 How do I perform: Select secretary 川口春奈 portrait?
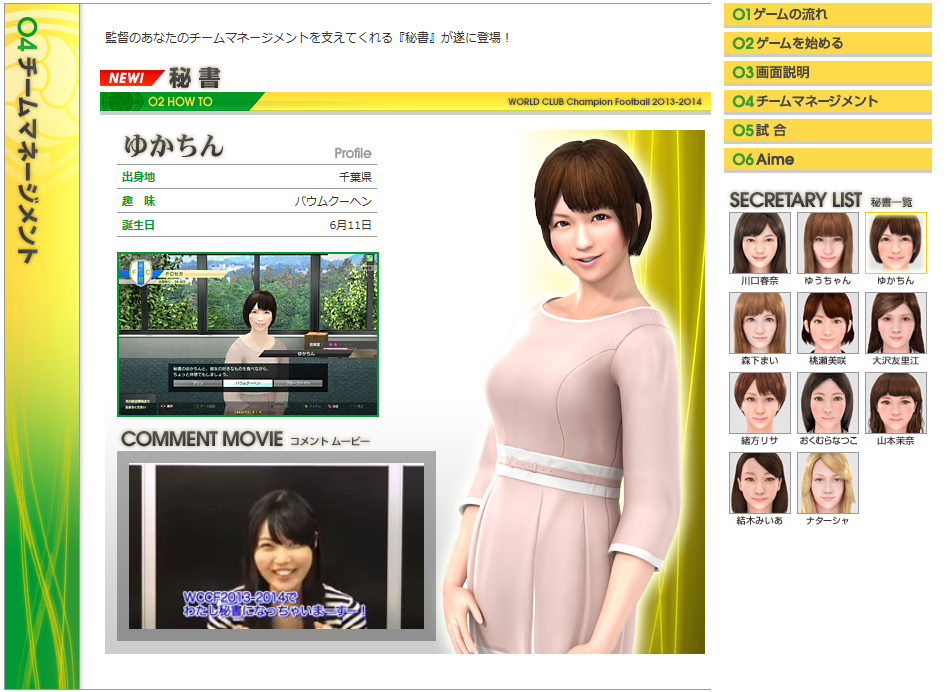[759, 243]
